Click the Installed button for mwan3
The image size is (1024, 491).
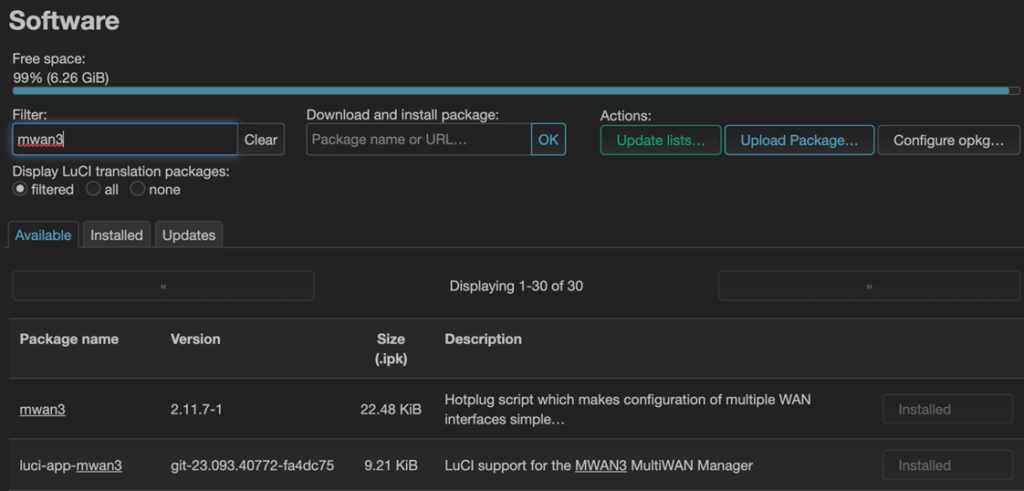[x=947, y=409]
